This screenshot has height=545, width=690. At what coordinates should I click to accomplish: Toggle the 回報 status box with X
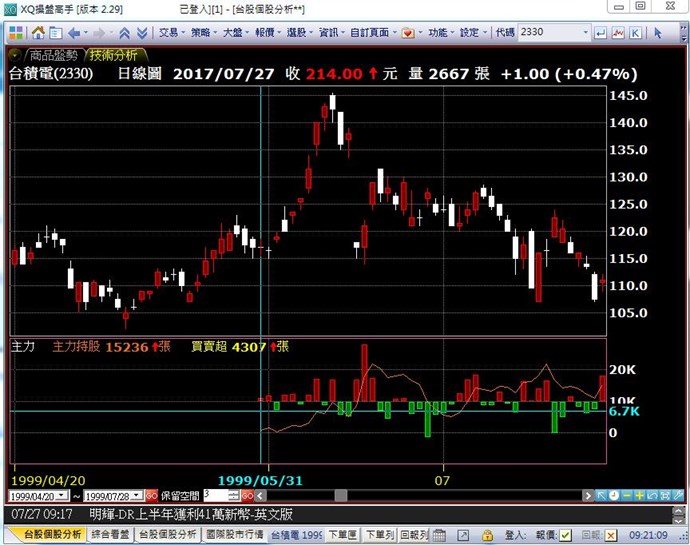tap(610, 535)
